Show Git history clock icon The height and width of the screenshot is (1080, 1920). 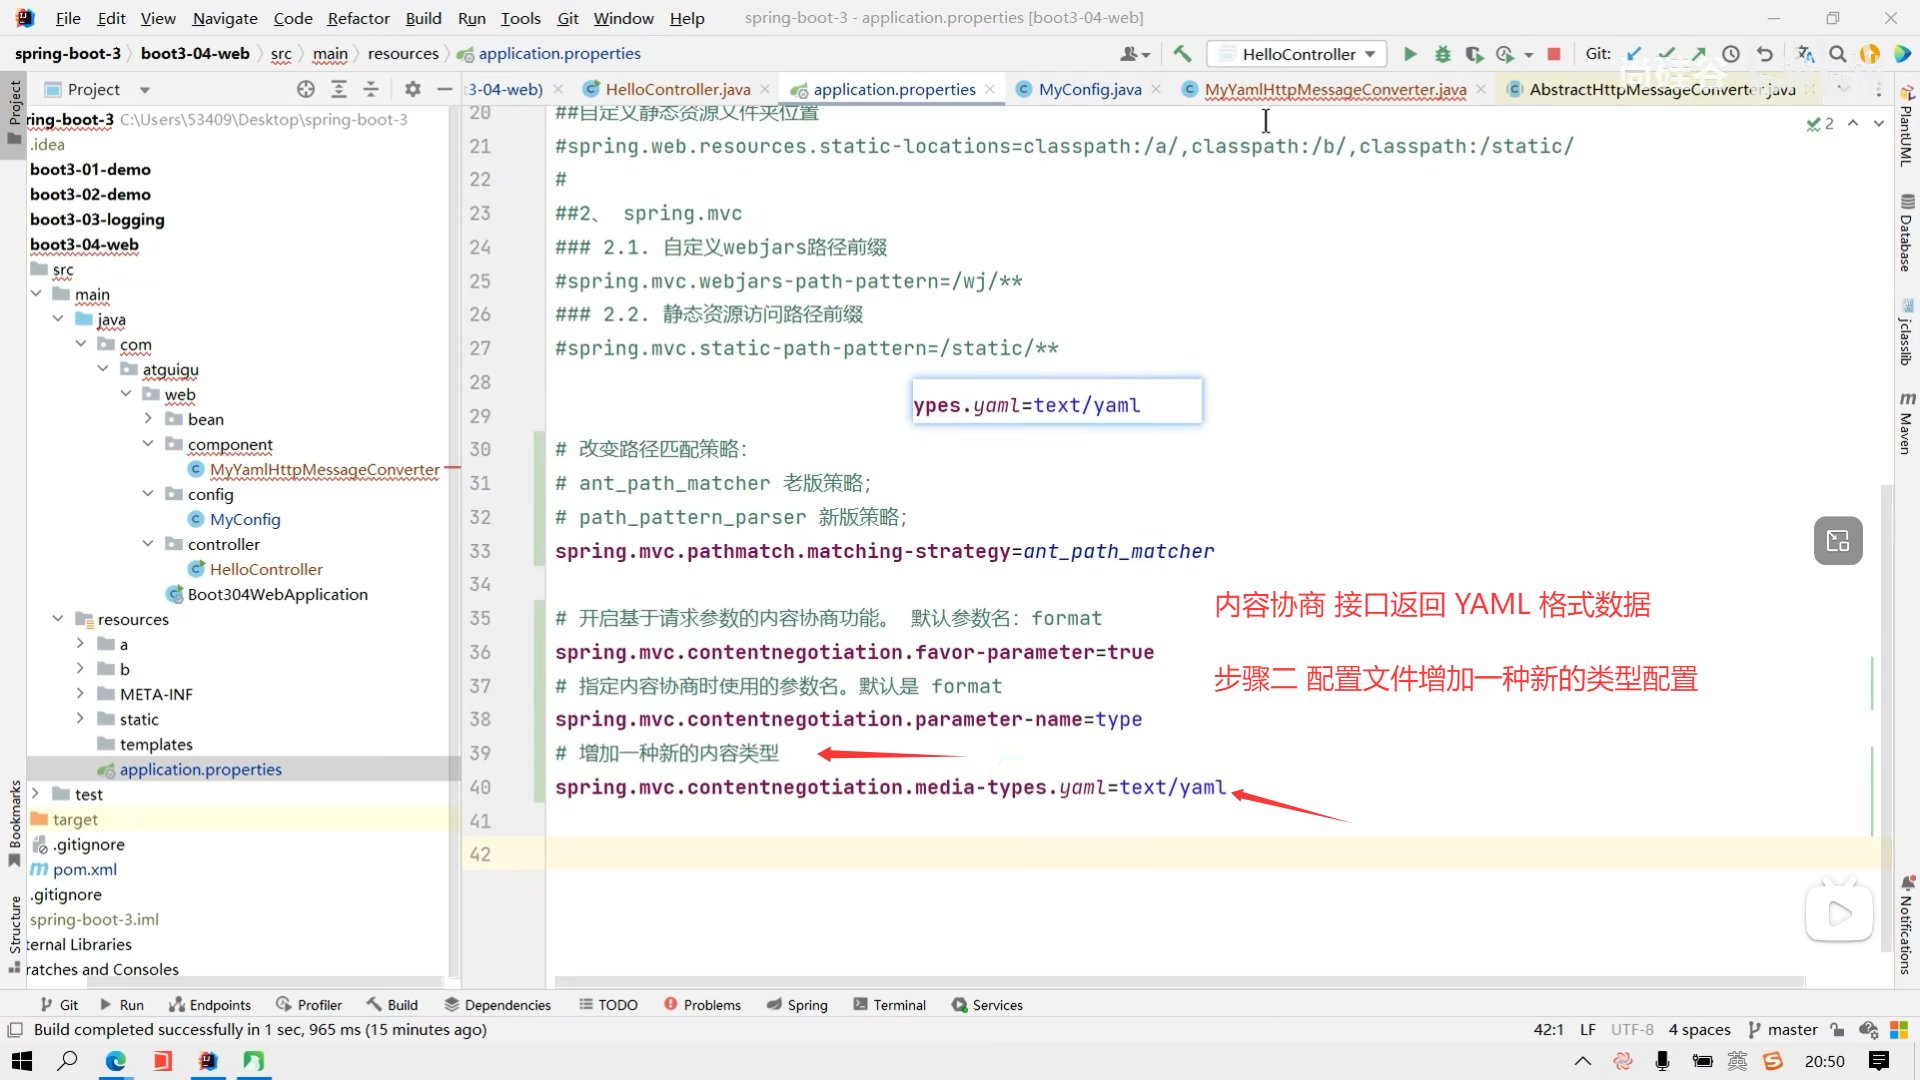click(1731, 54)
